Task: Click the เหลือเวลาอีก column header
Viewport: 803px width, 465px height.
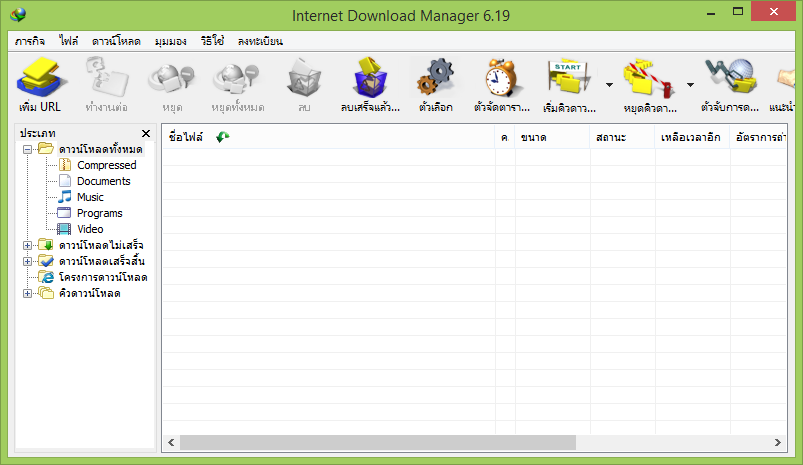Action: click(692, 137)
